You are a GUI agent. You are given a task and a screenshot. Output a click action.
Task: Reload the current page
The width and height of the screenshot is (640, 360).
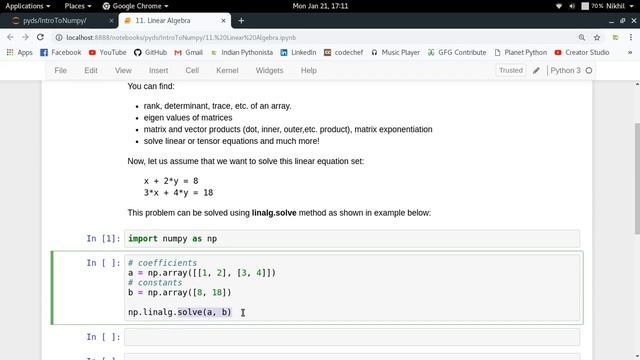(x=40, y=37)
